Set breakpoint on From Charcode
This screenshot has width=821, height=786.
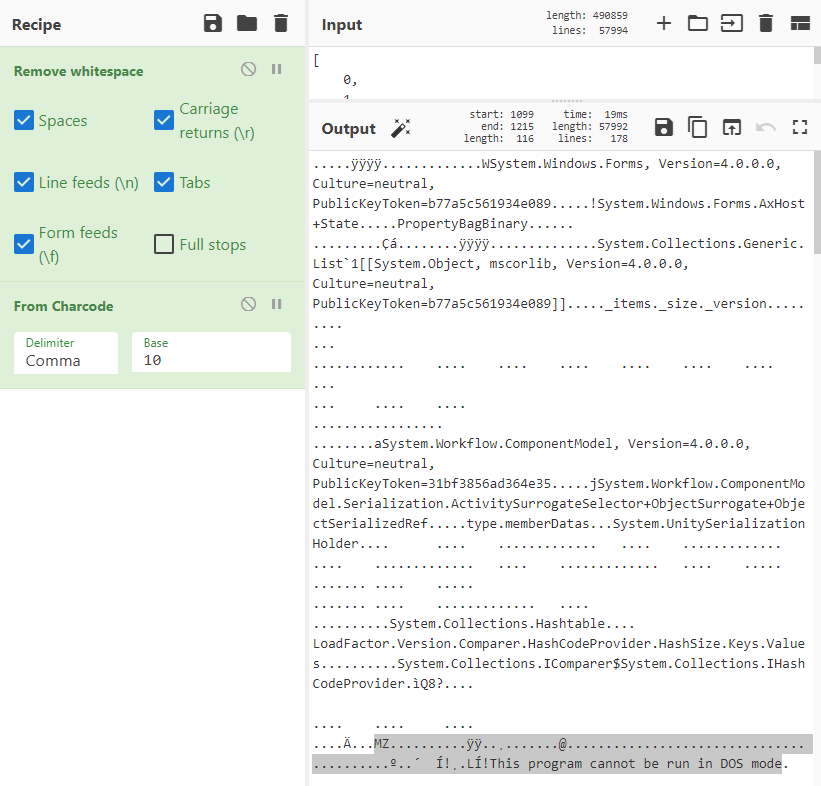(276, 304)
